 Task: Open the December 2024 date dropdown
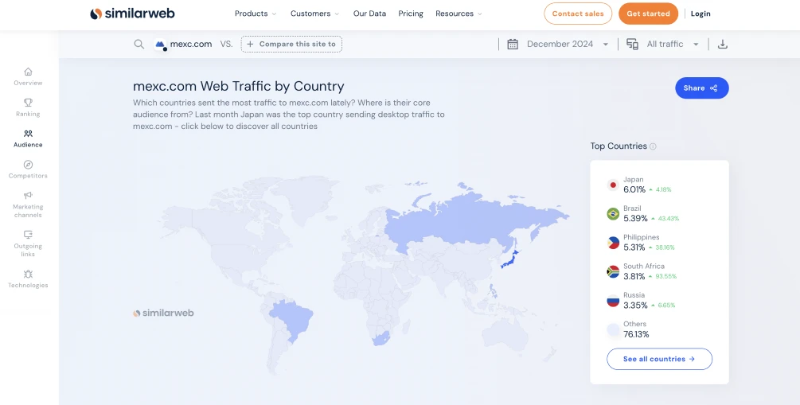click(568, 44)
